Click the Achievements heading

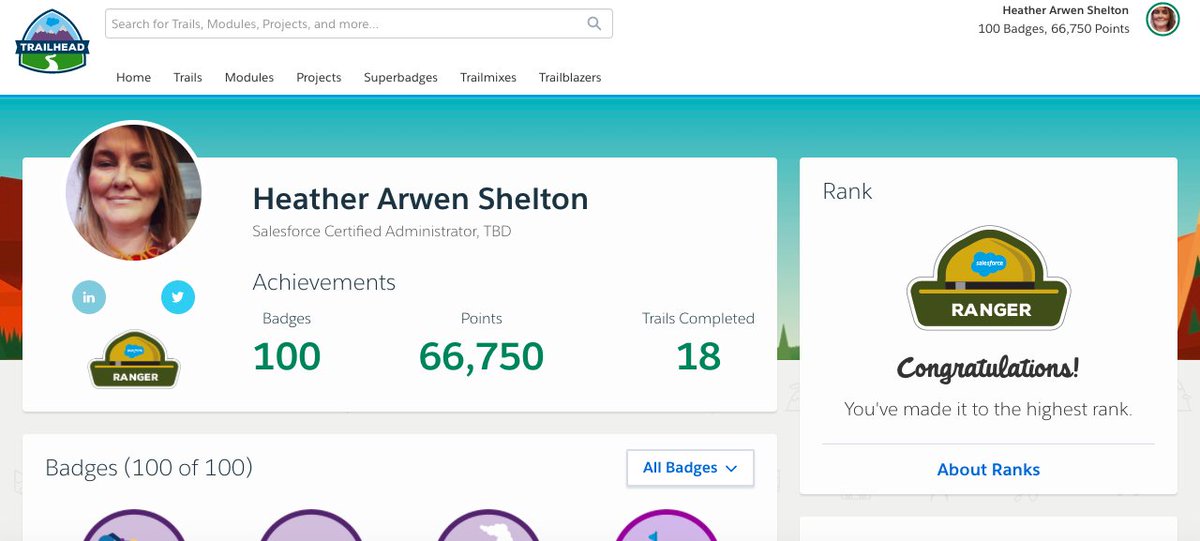click(x=324, y=282)
